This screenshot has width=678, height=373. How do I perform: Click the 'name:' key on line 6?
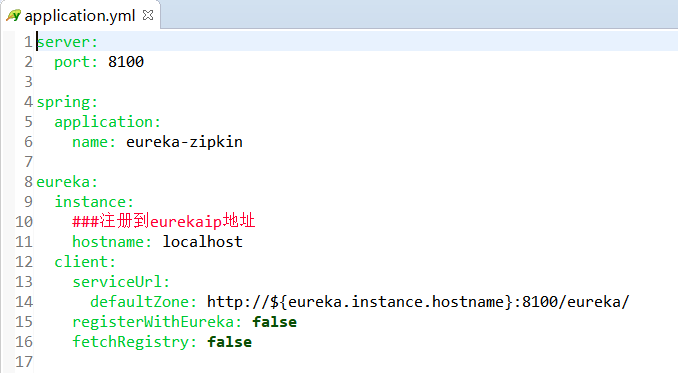point(94,142)
